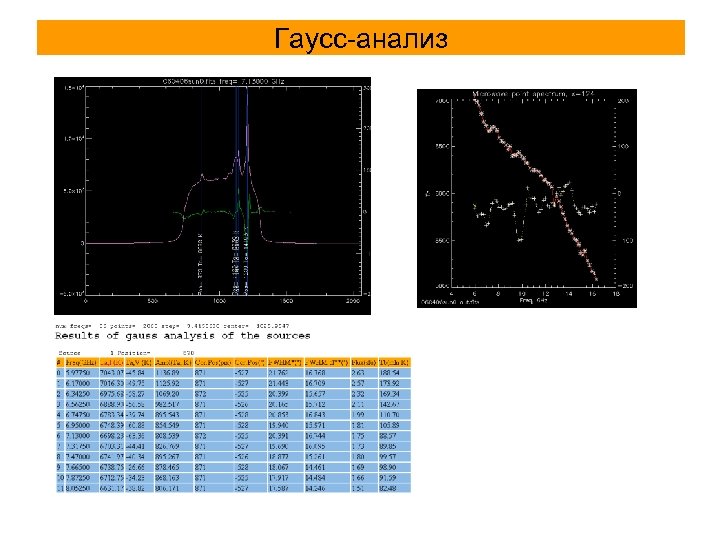Click the left plot's title text
The image size is (720, 540).
224,82
